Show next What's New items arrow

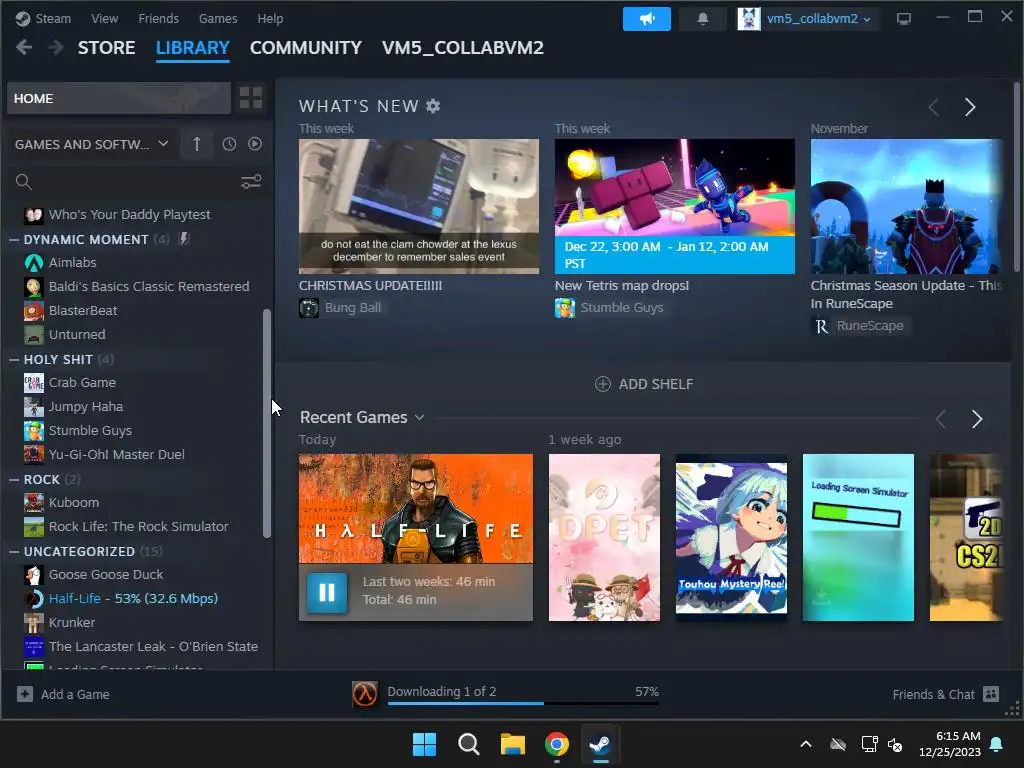pos(970,106)
